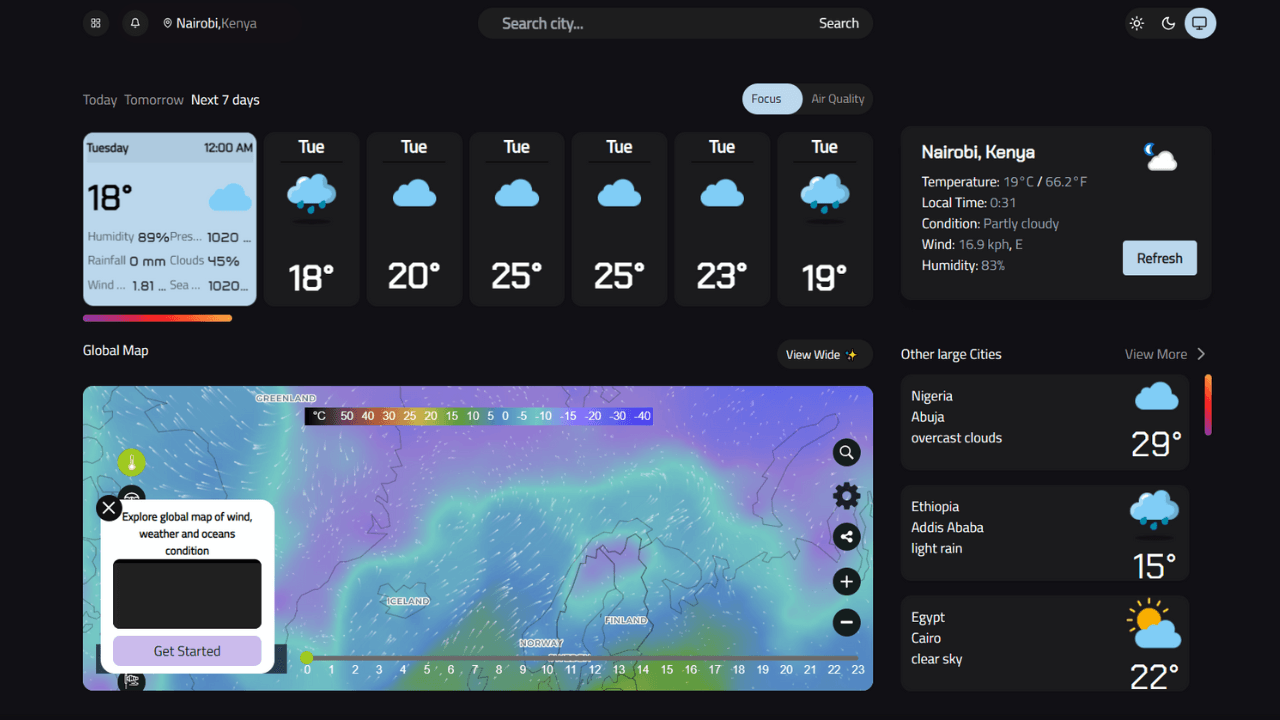1280x720 pixels.
Task: Click the Clouds 45% value
Action: (224, 261)
